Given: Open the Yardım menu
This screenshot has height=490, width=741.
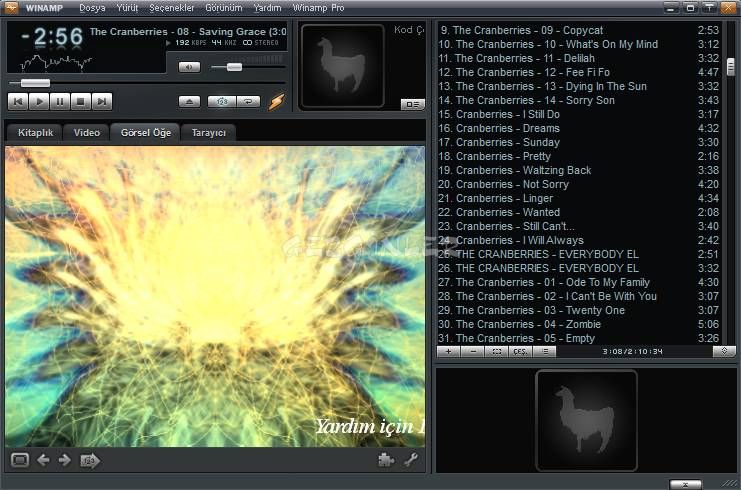Looking at the screenshot, I should click(267, 8).
